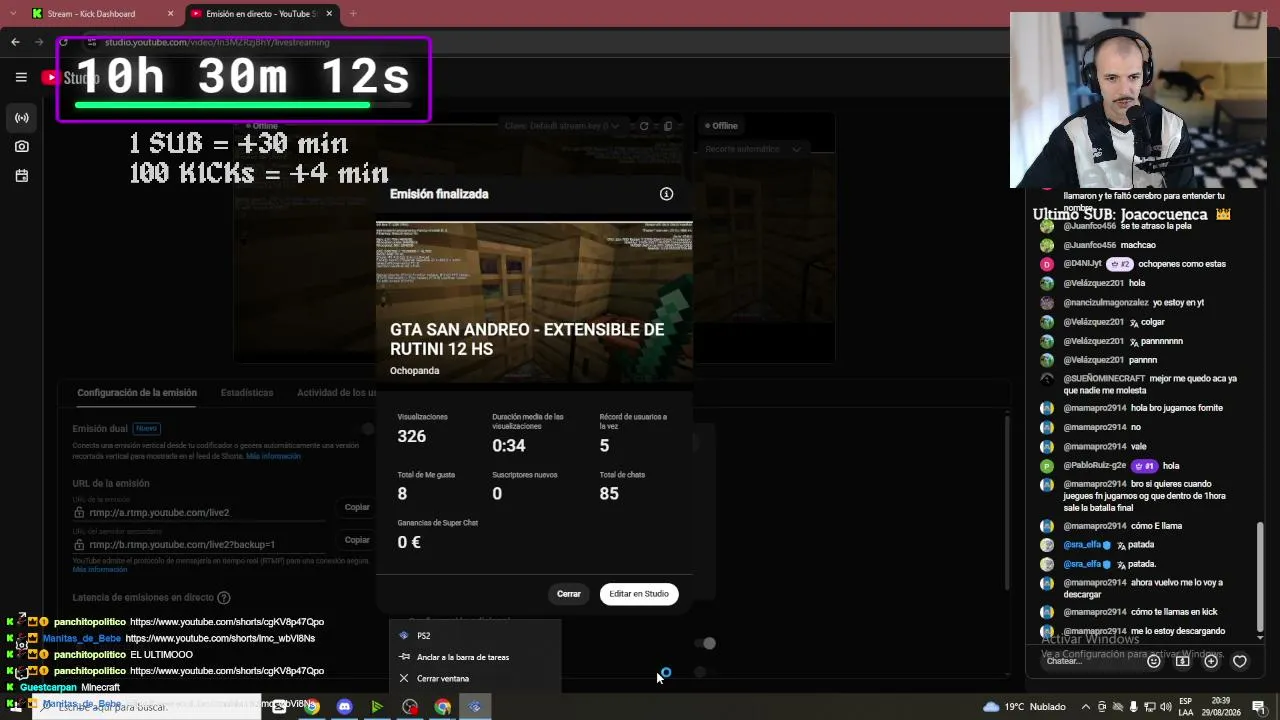Open the second Chrome icon in taskbar
The image size is (1280, 720).
tap(442, 707)
